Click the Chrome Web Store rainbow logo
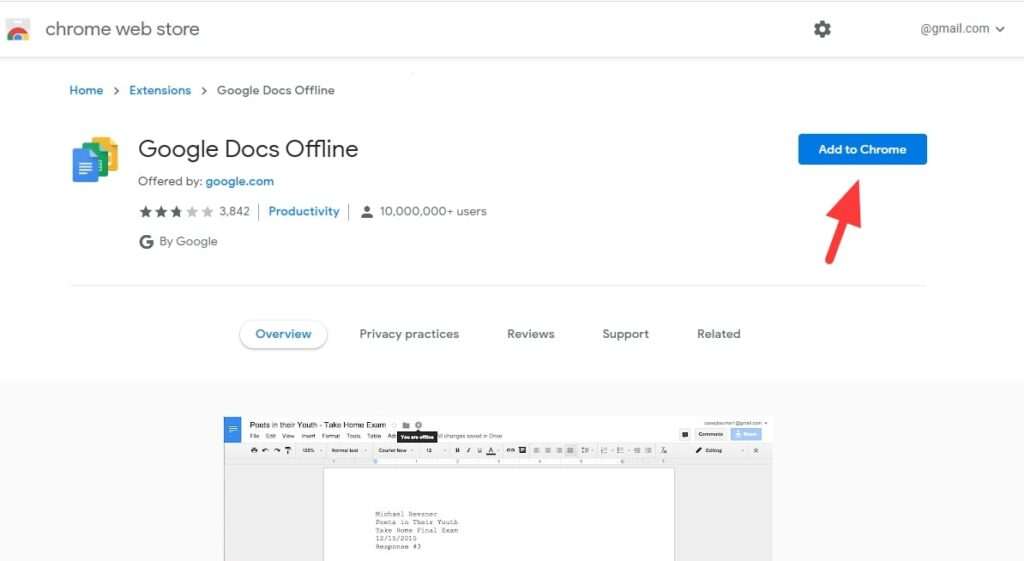This screenshot has height=561, width=1024. click(18, 29)
